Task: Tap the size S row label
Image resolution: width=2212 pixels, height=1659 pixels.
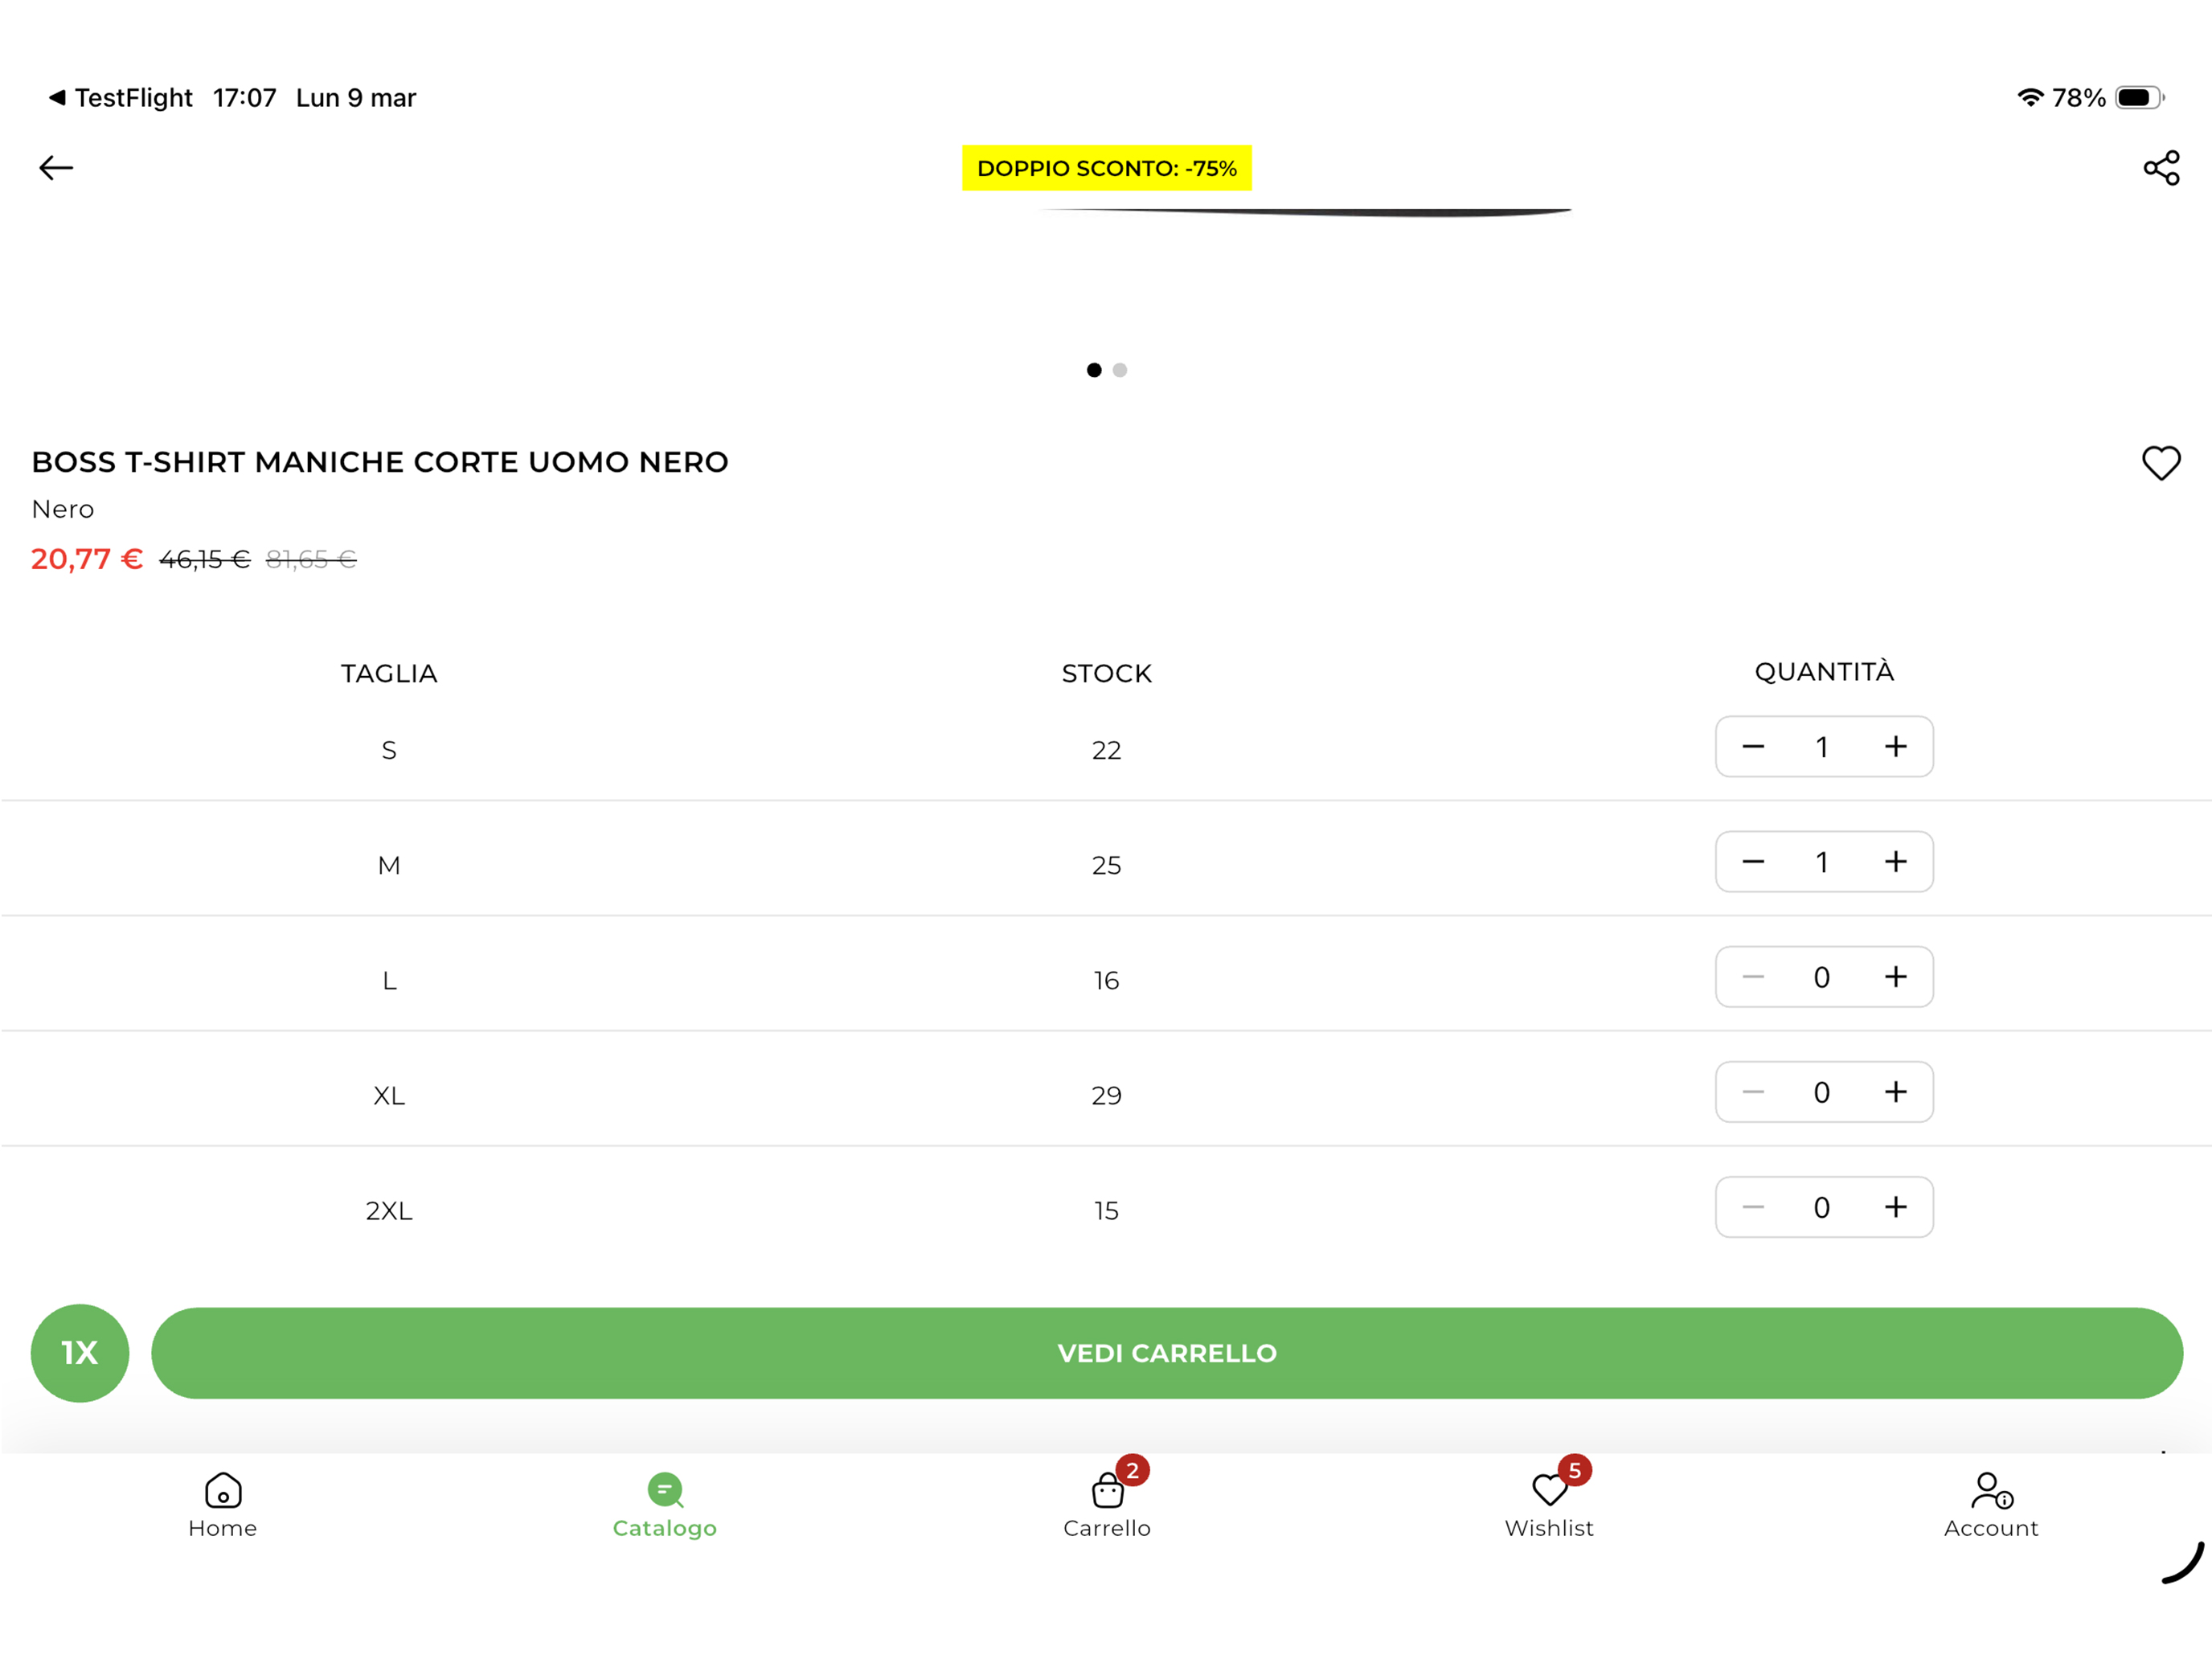Action: pos(389,750)
